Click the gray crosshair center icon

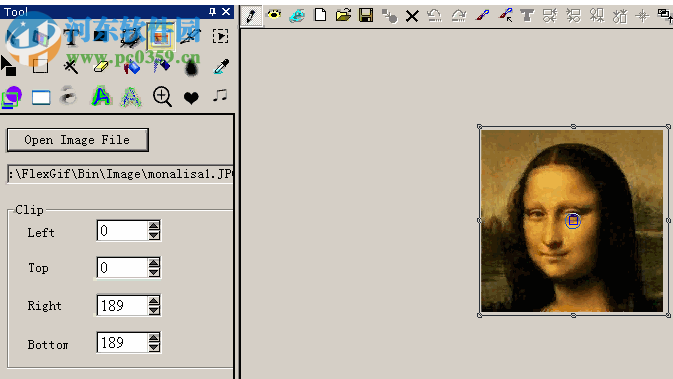point(643,16)
